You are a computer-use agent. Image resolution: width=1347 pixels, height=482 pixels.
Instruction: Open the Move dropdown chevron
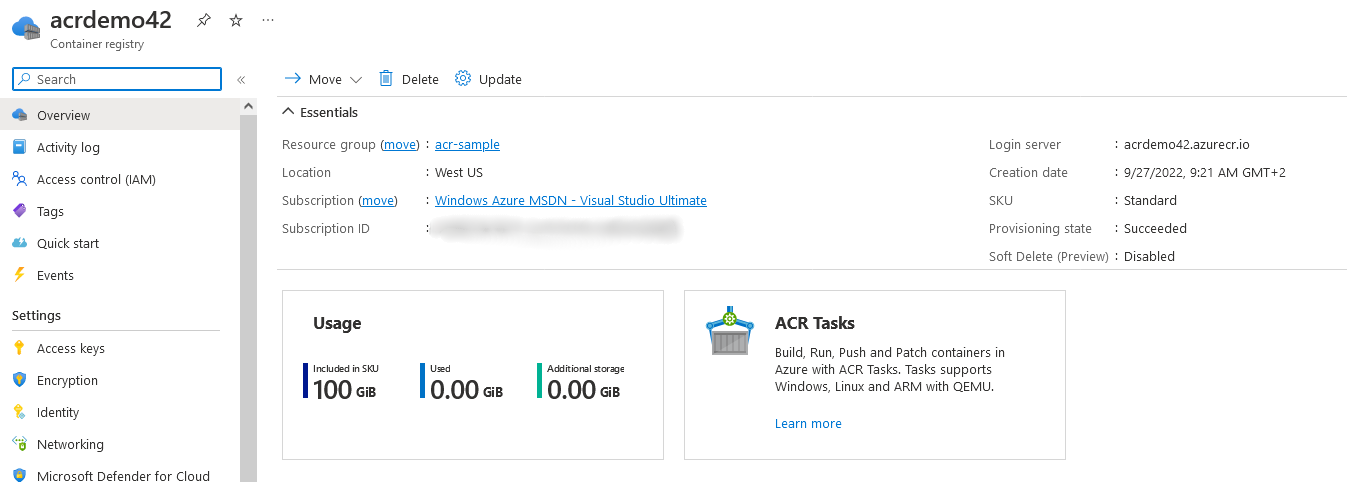click(356, 80)
